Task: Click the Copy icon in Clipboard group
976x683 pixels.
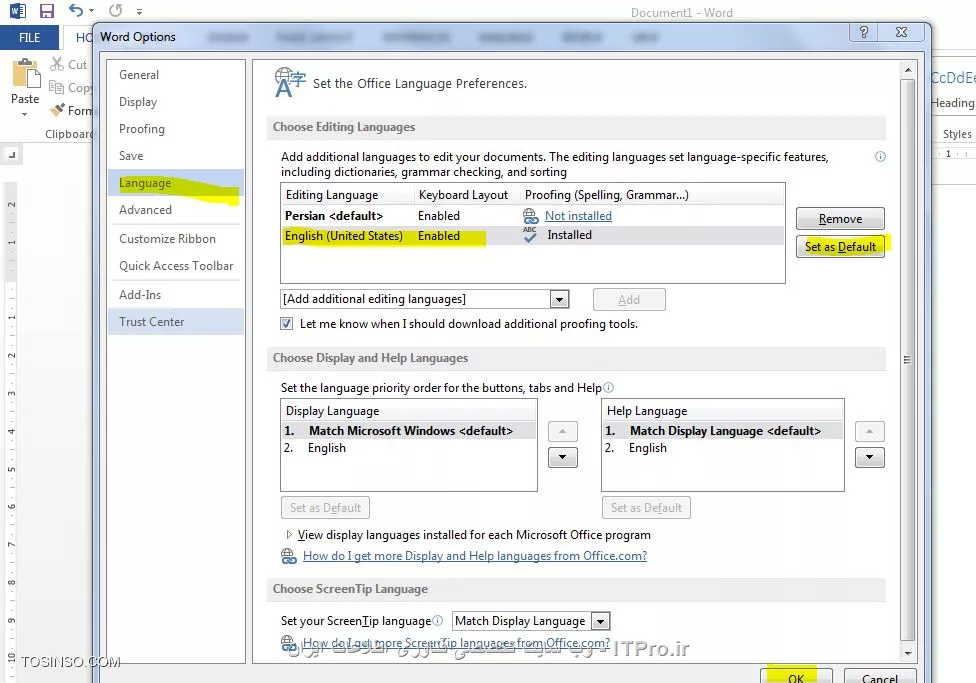Action: 56,87
